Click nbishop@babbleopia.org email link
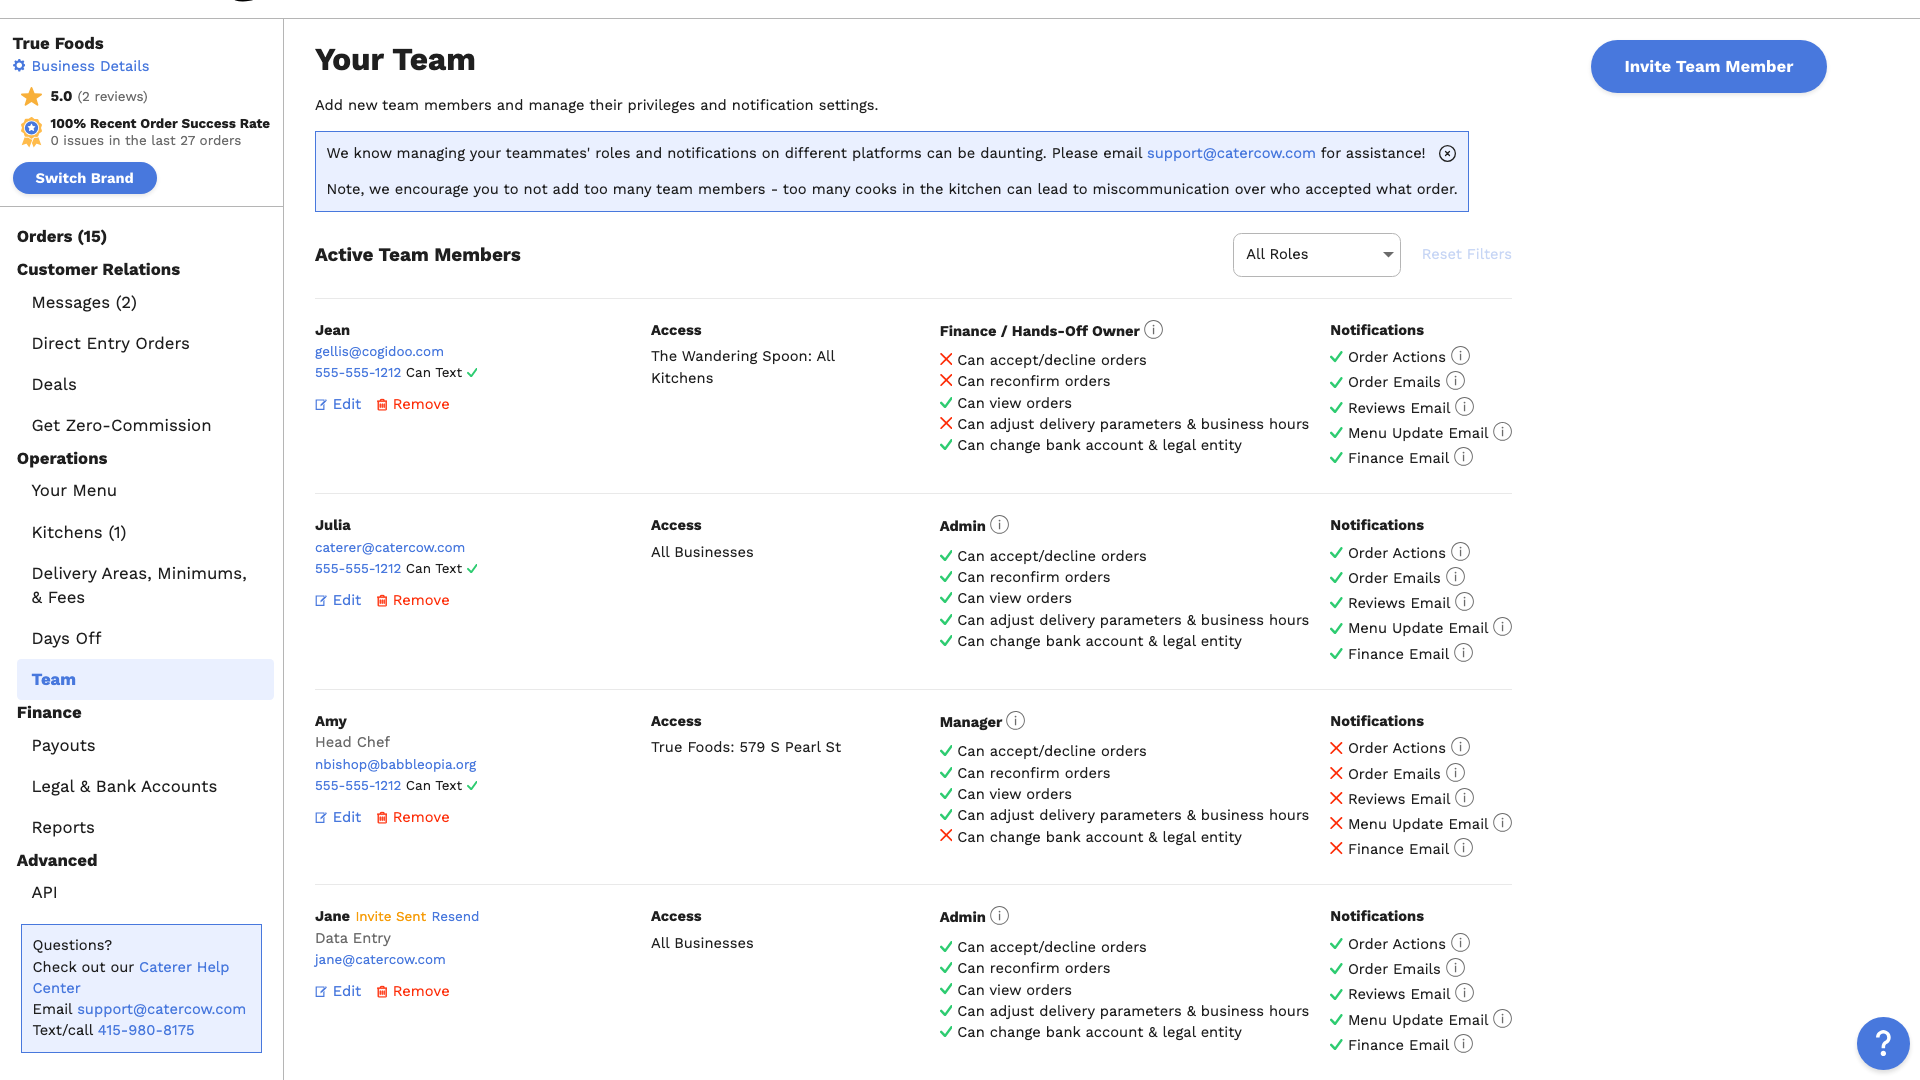 pos(395,764)
